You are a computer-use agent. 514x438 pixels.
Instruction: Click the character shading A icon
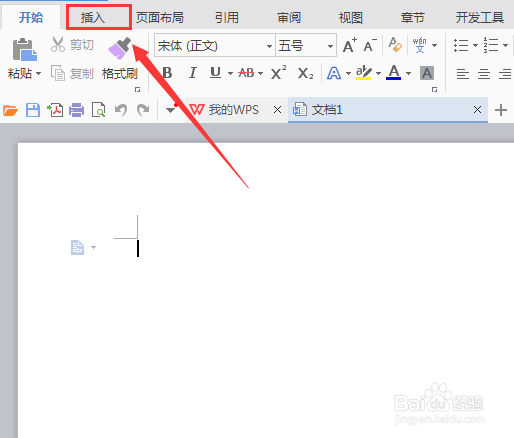pyautogui.click(x=427, y=73)
